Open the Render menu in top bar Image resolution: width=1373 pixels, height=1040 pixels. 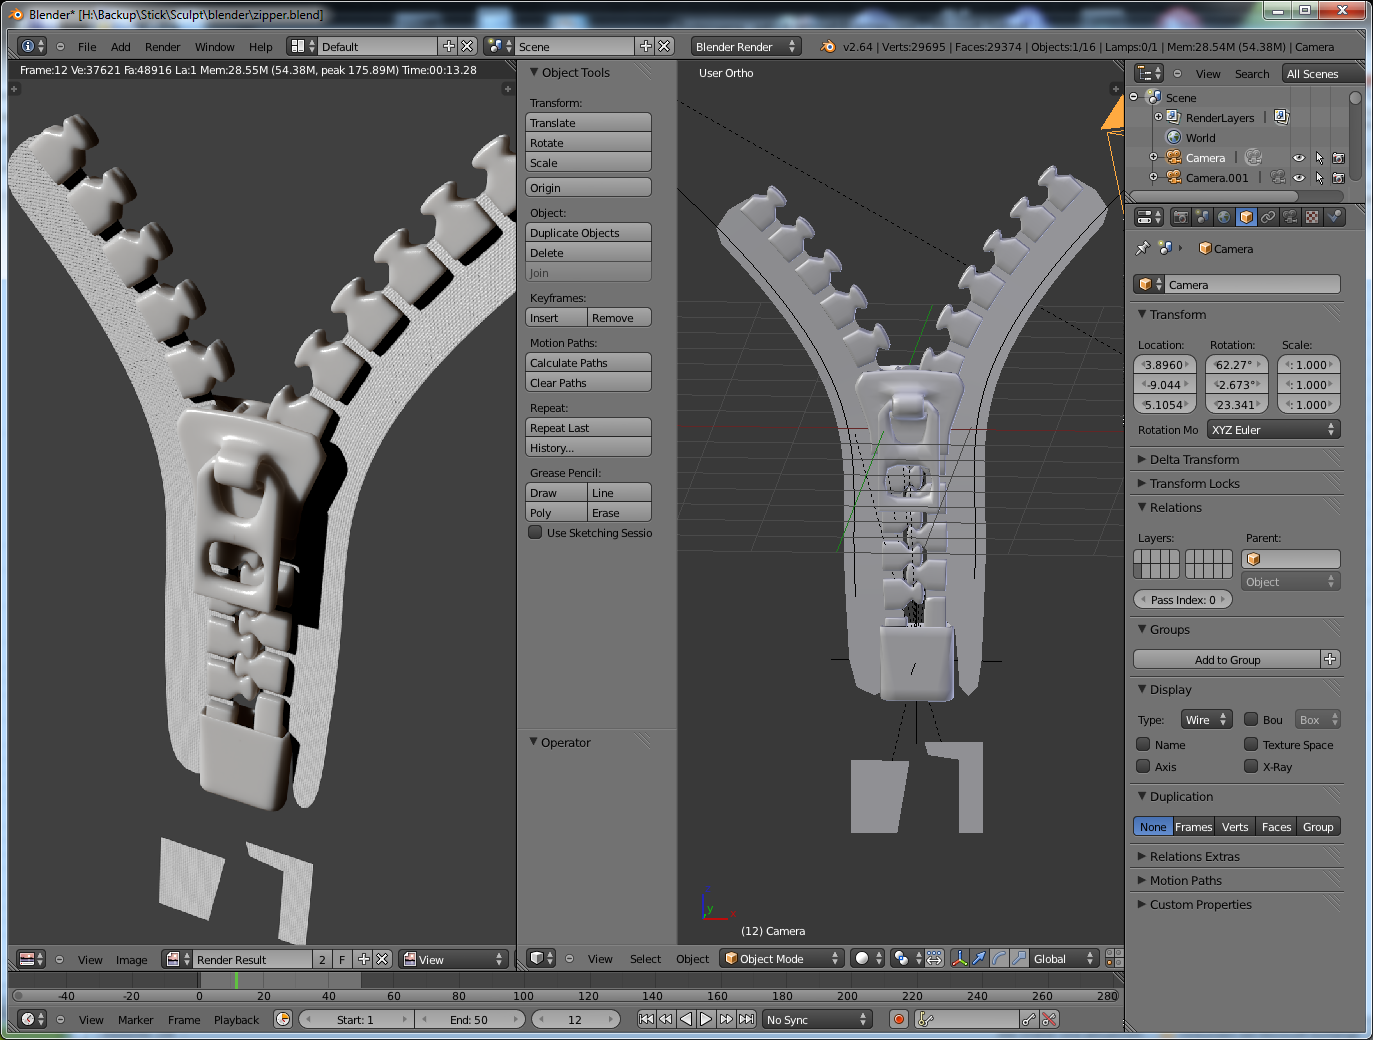pos(162,47)
